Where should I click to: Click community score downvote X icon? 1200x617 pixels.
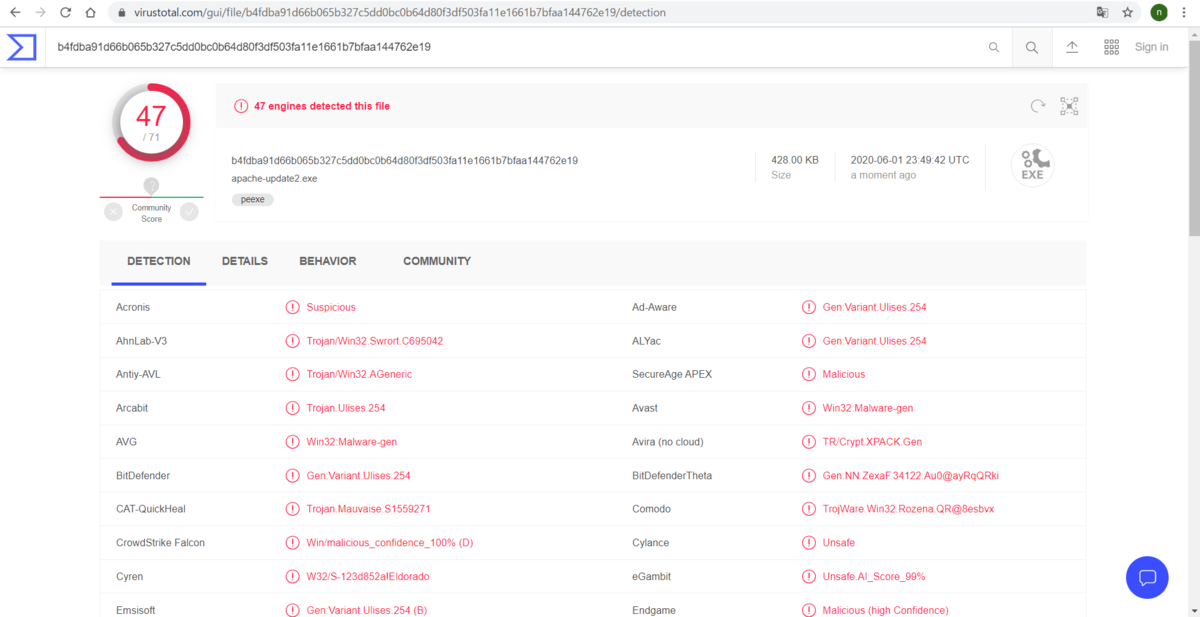click(113, 211)
